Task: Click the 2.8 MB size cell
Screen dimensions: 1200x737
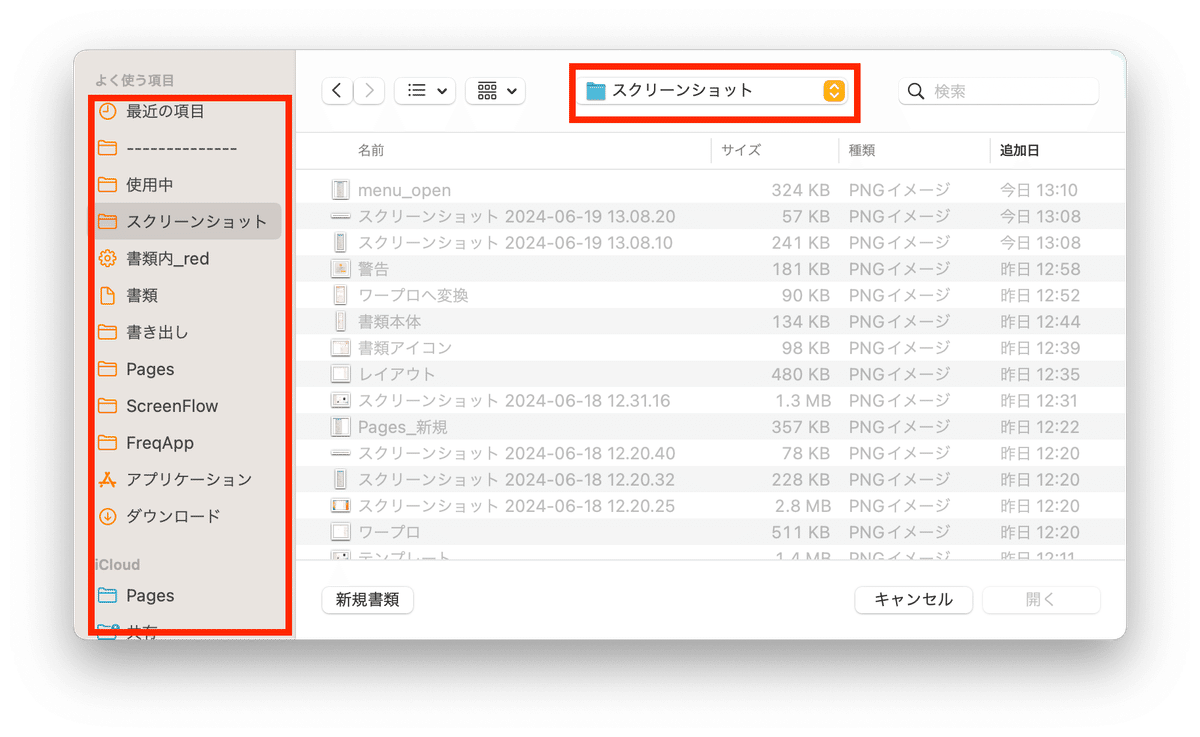Action: click(803, 506)
